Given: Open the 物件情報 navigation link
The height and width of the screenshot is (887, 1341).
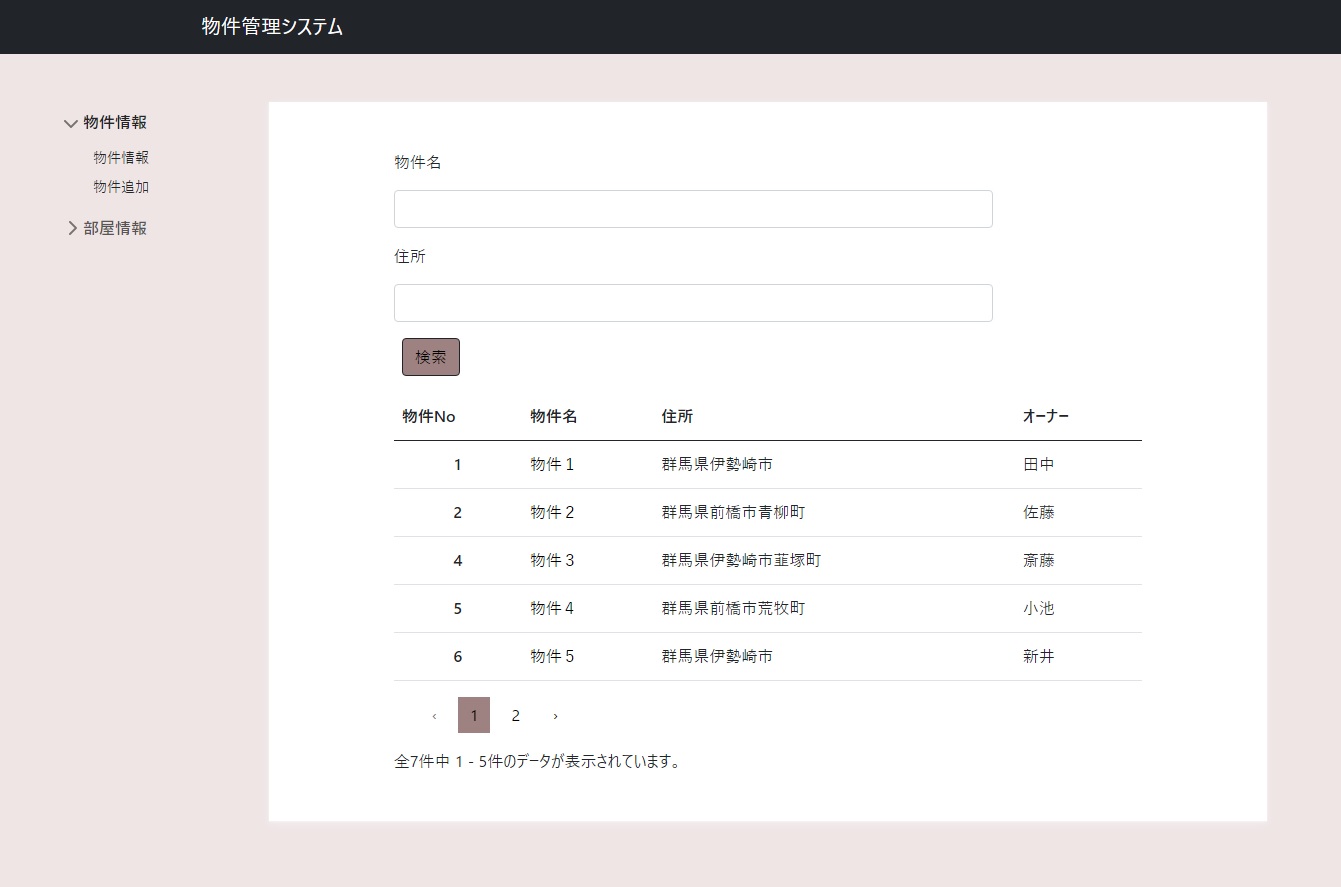Looking at the screenshot, I should pyautogui.click(x=120, y=157).
